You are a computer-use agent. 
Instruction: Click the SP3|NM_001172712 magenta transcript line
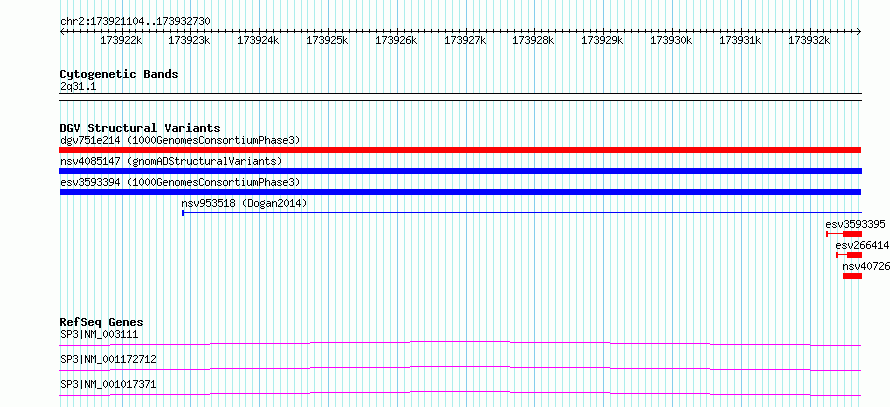pos(460,368)
